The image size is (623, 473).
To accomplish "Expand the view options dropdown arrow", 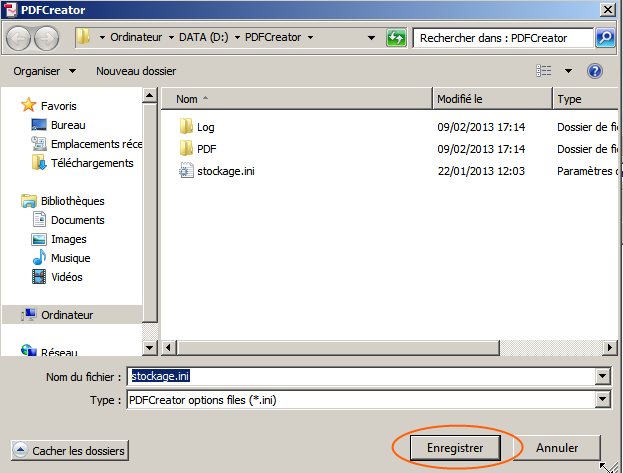I will pos(568,71).
